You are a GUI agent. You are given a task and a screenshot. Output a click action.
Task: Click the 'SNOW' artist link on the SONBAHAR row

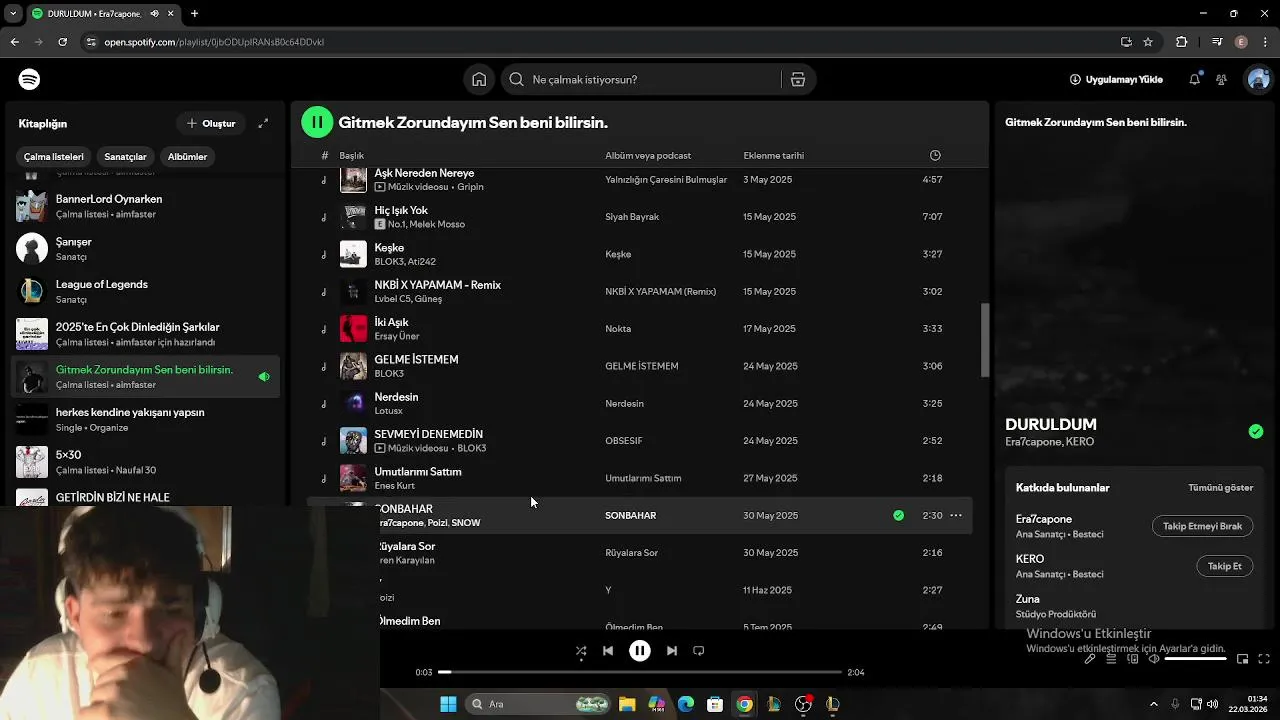tap(466, 523)
